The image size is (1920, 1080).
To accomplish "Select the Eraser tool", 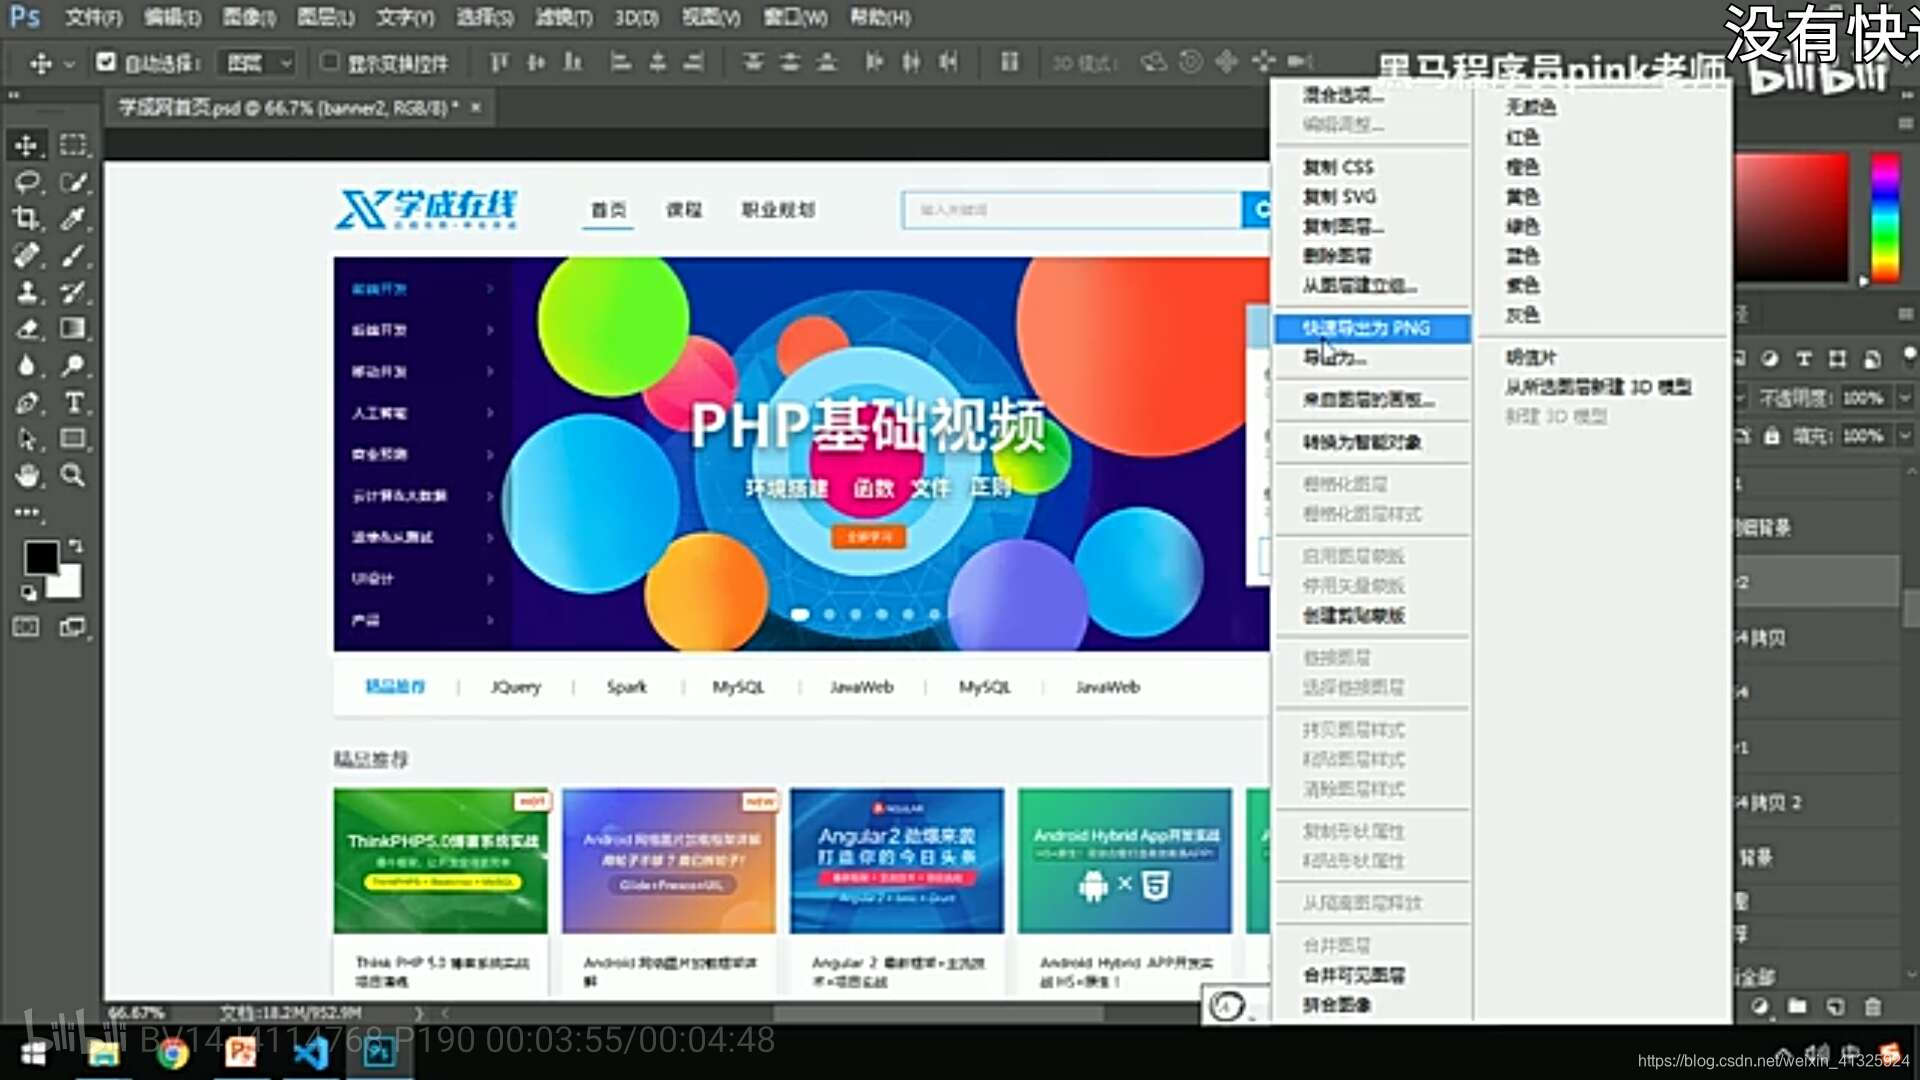I will 26,329.
